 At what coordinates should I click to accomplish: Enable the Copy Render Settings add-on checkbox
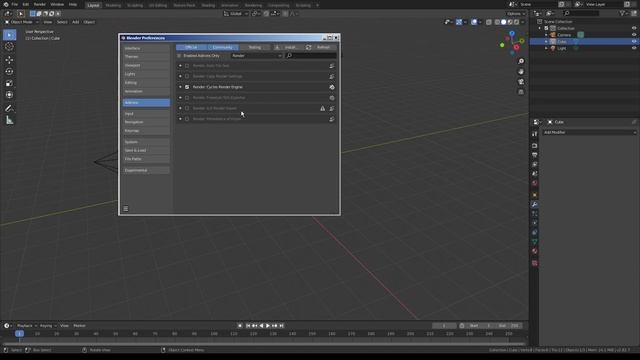click(x=187, y=76)
